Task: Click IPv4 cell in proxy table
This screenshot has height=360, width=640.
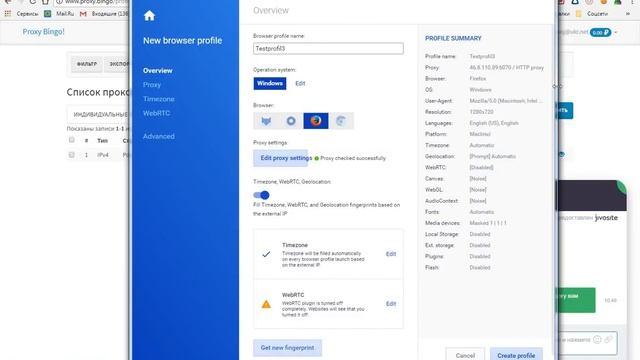Action: coord(103,155)
